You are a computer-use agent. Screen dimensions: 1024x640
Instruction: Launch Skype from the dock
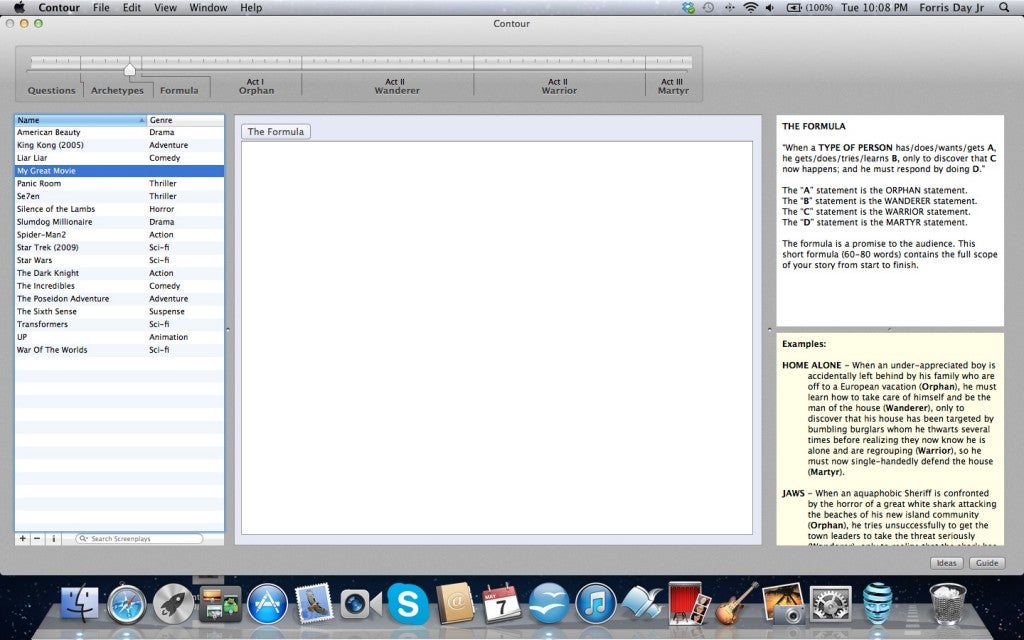click(x=408, y=604)
